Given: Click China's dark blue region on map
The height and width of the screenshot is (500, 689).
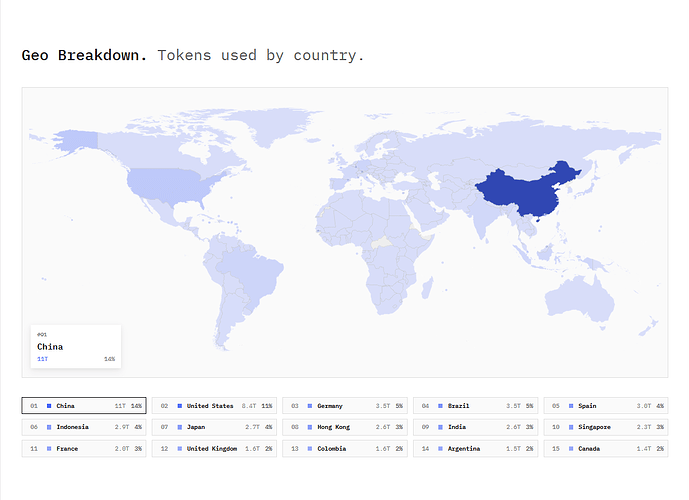Looking at the screenshot, I should click(523, 193).
